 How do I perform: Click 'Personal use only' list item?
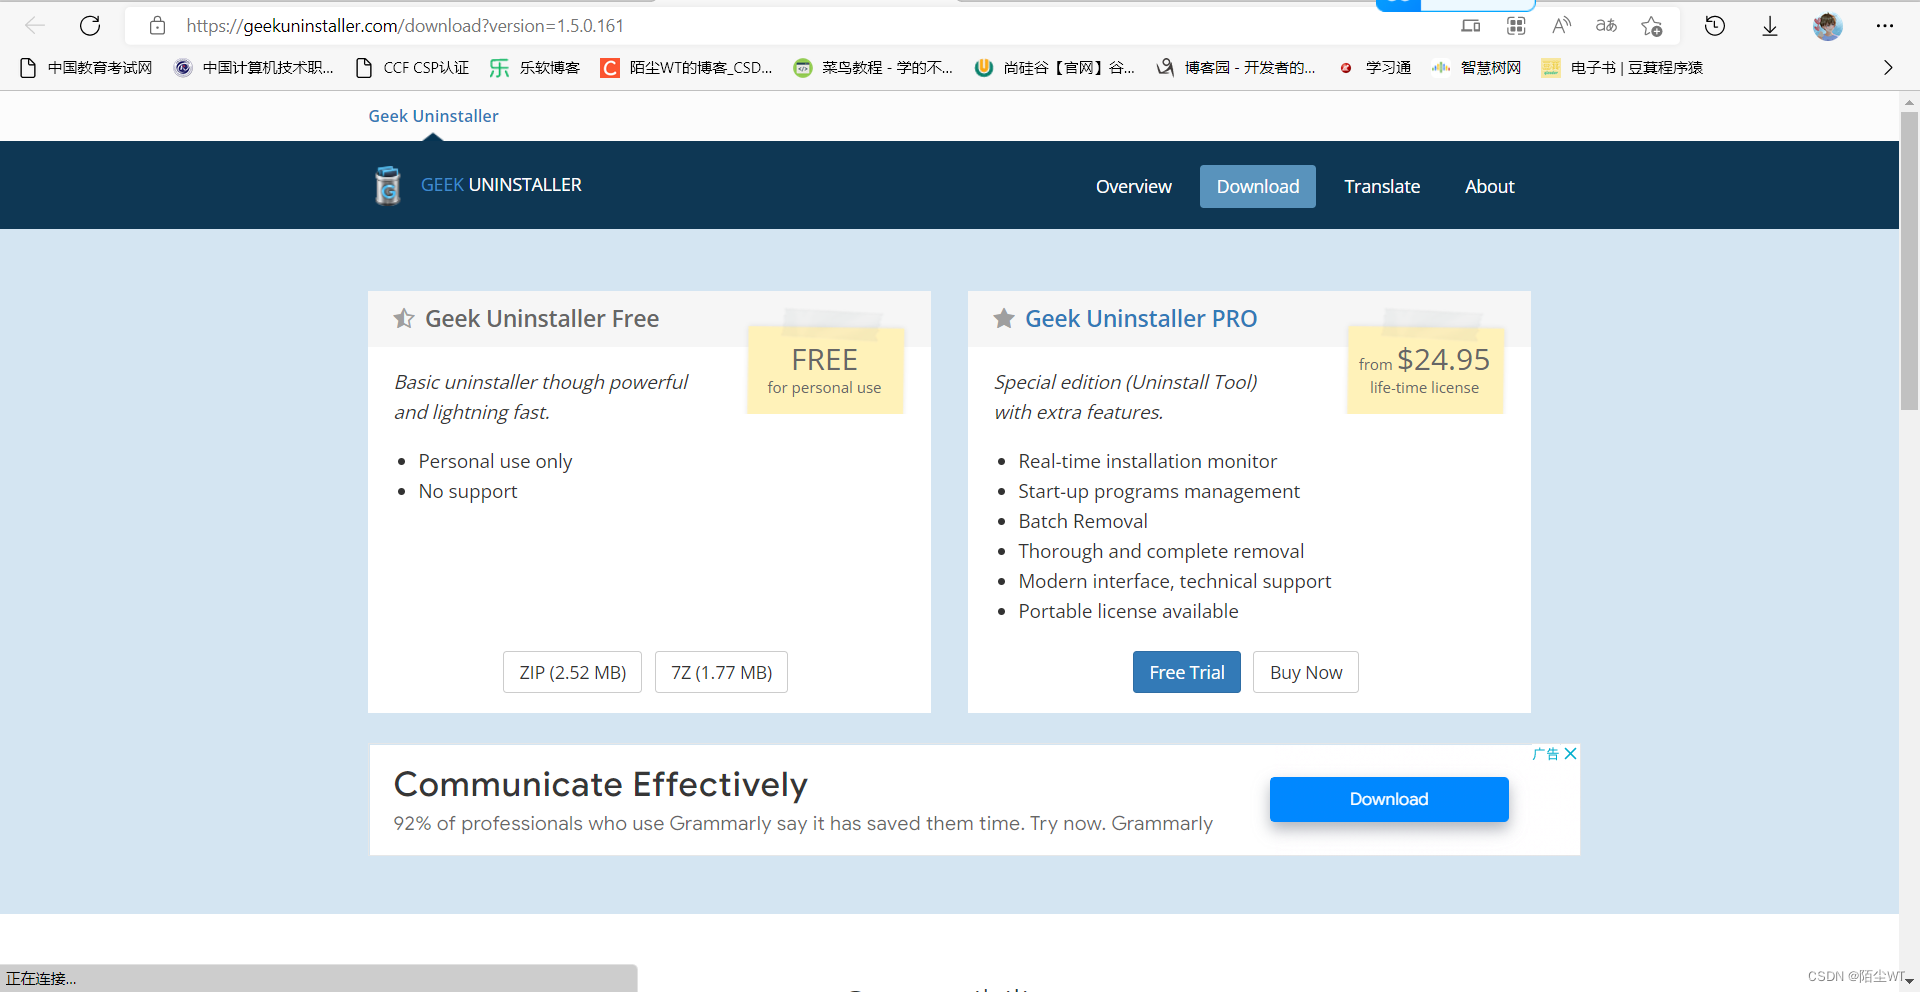[x=495, y=462]
